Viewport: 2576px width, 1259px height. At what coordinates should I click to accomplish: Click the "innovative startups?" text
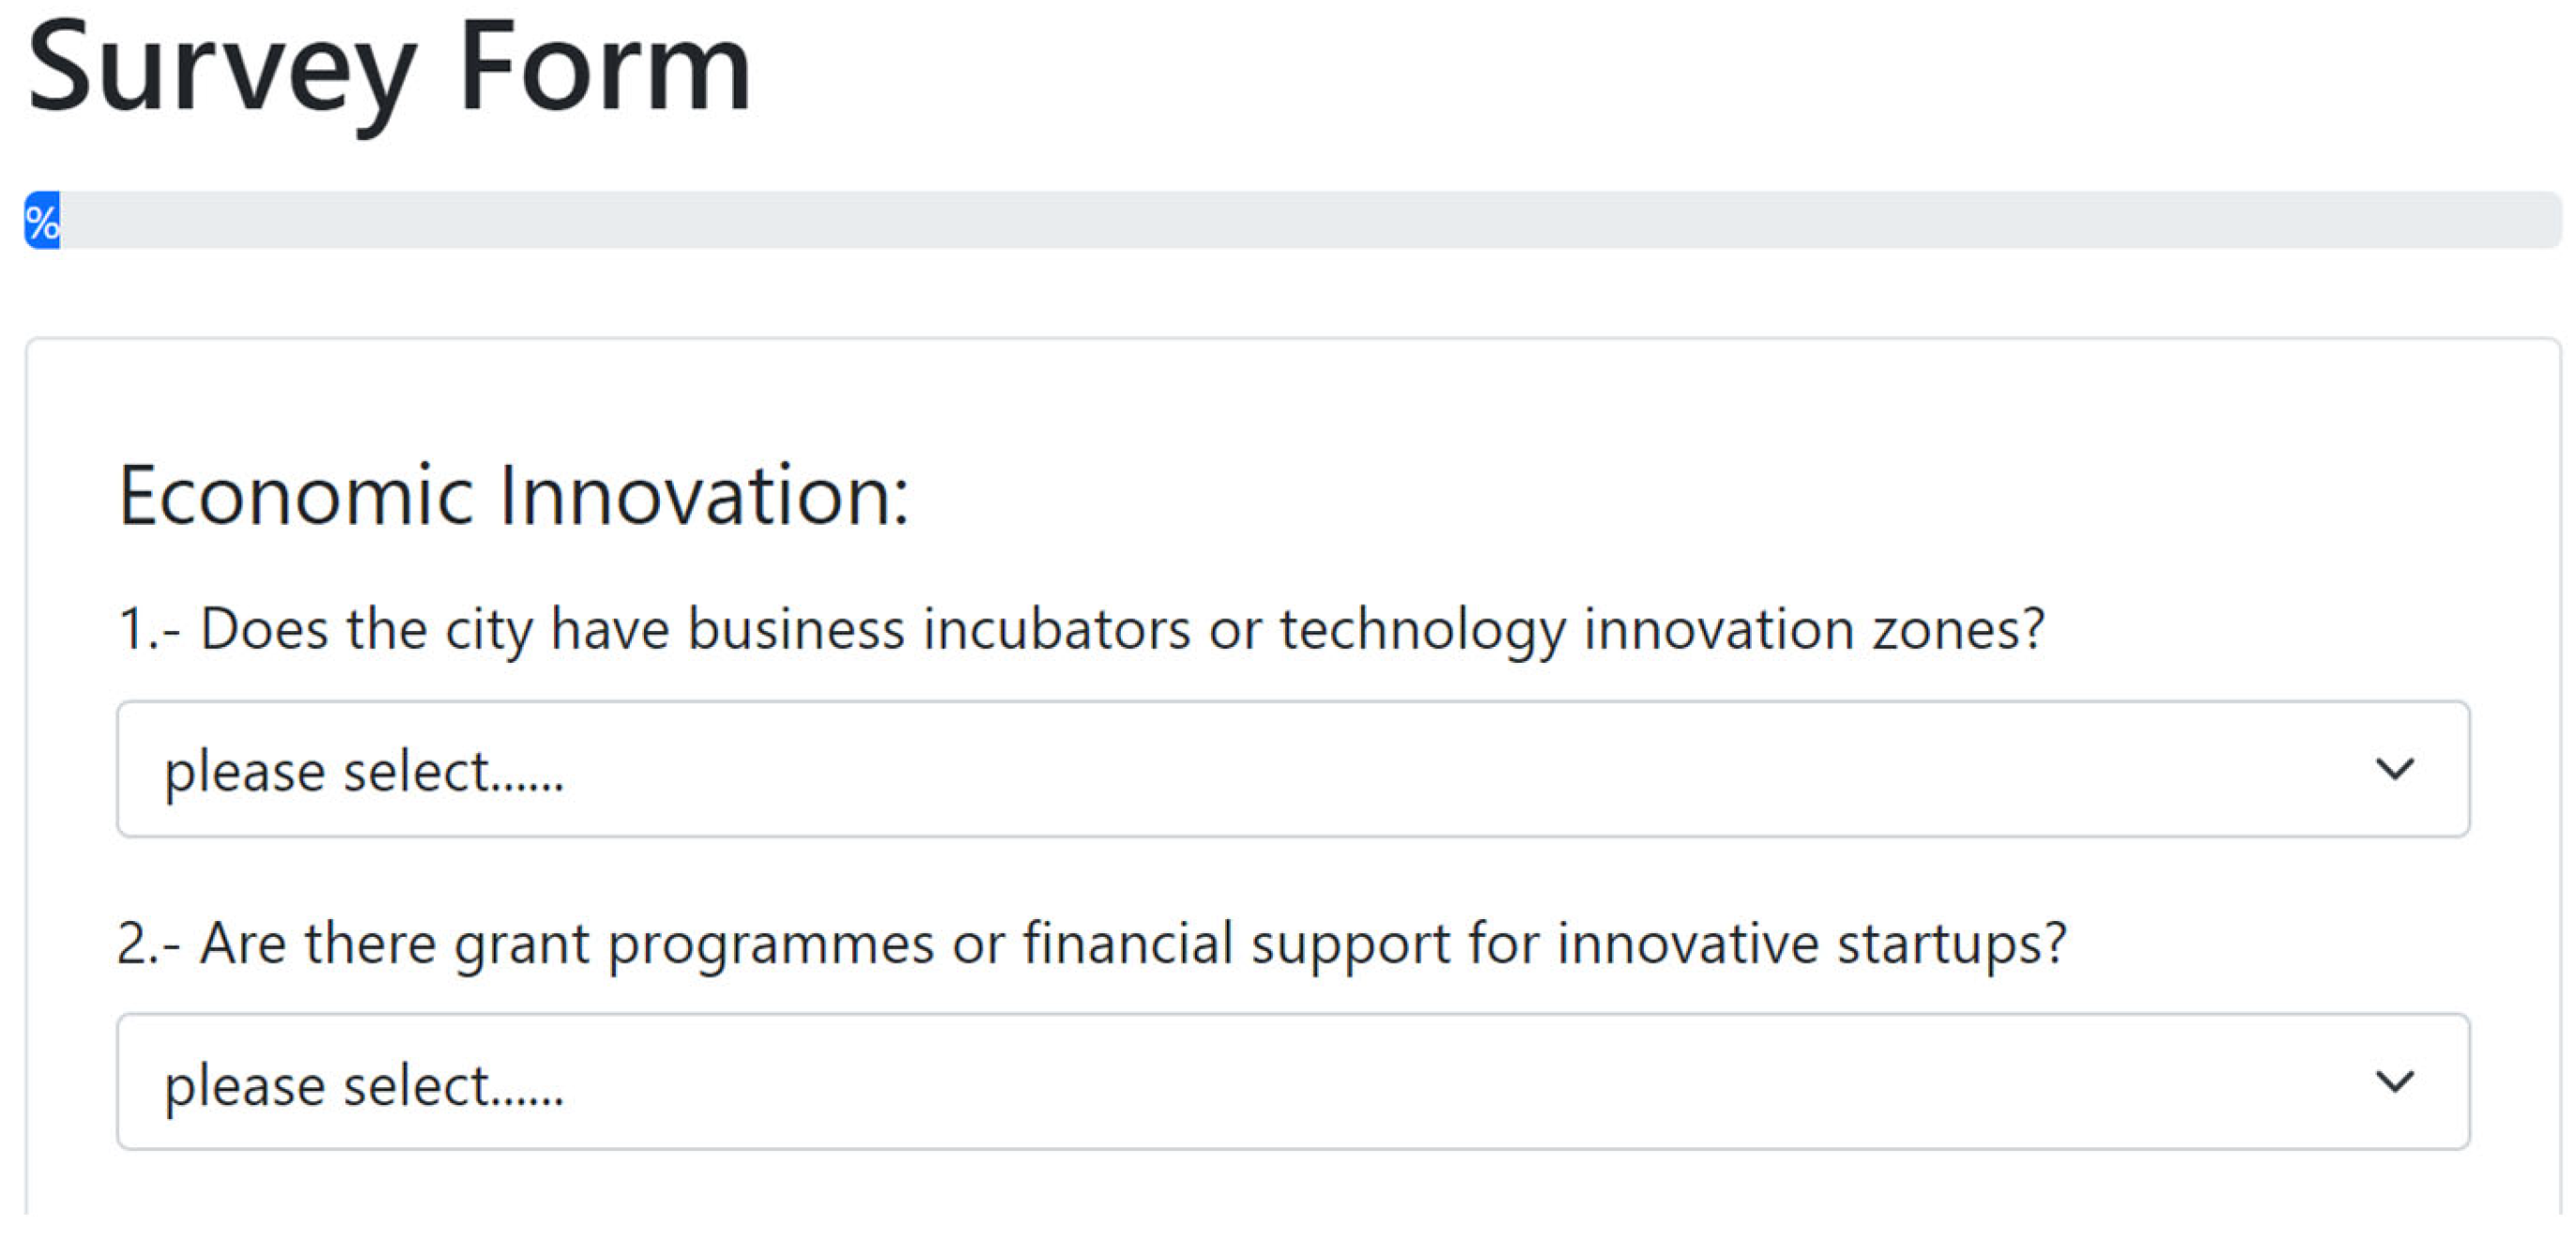(x=1811, y=943)
